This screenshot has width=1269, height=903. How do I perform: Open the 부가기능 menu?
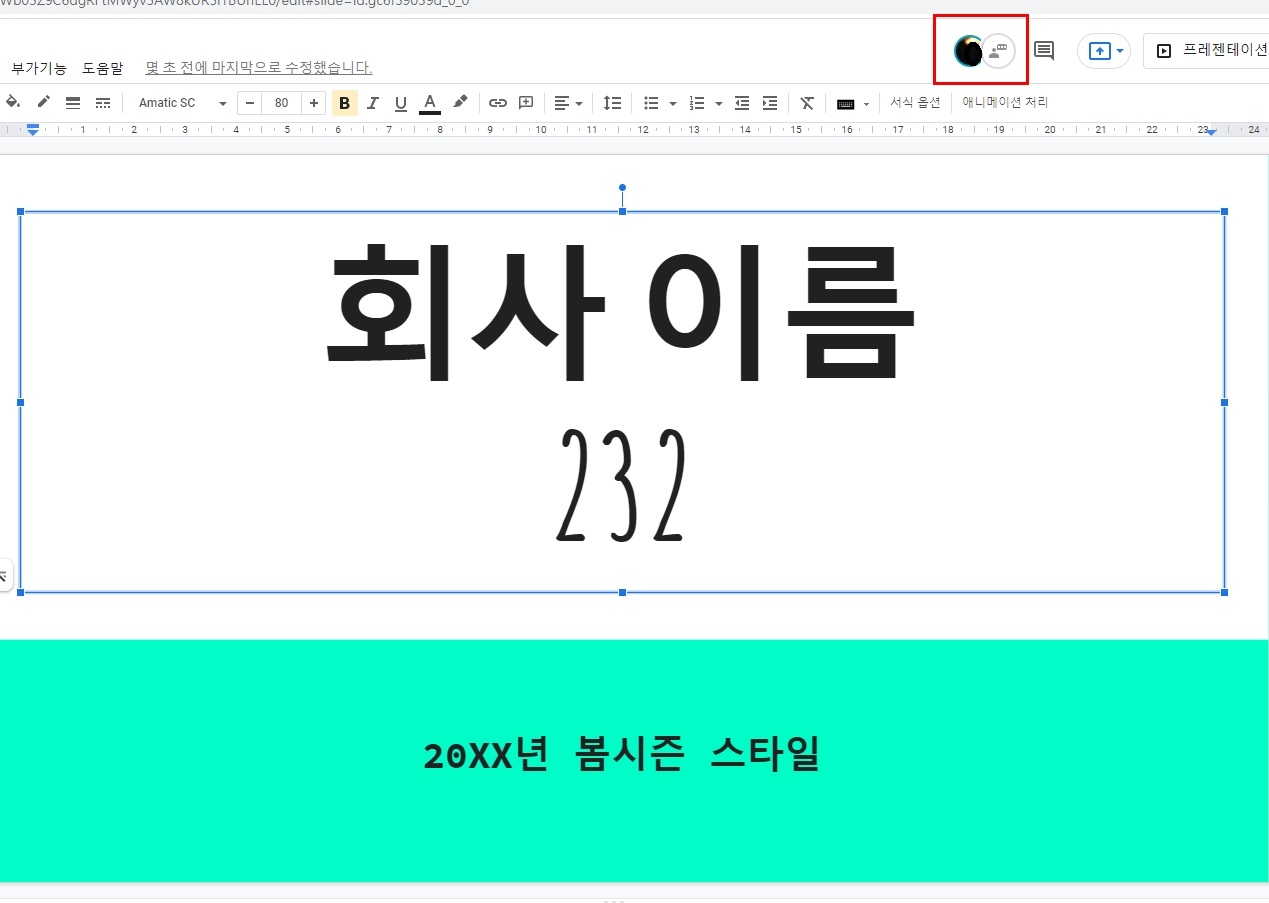(38, 68)
